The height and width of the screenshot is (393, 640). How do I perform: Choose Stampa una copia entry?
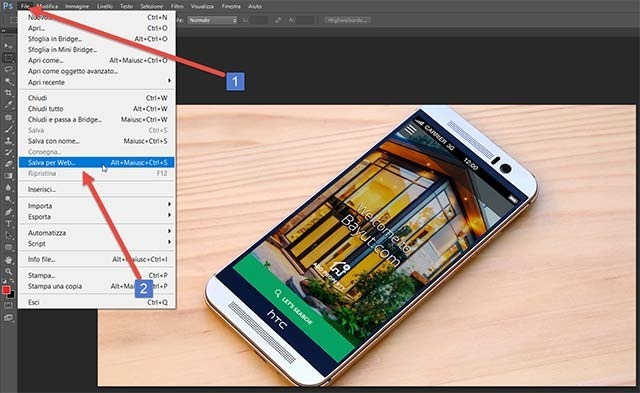point(96,286)
